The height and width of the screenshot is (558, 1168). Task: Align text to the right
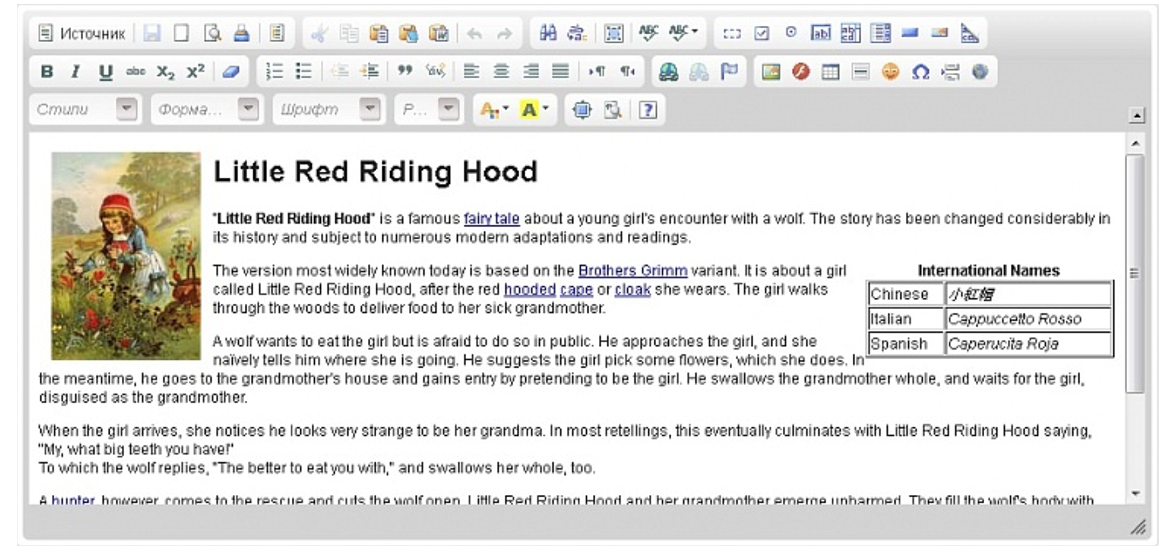pos(530,72)
